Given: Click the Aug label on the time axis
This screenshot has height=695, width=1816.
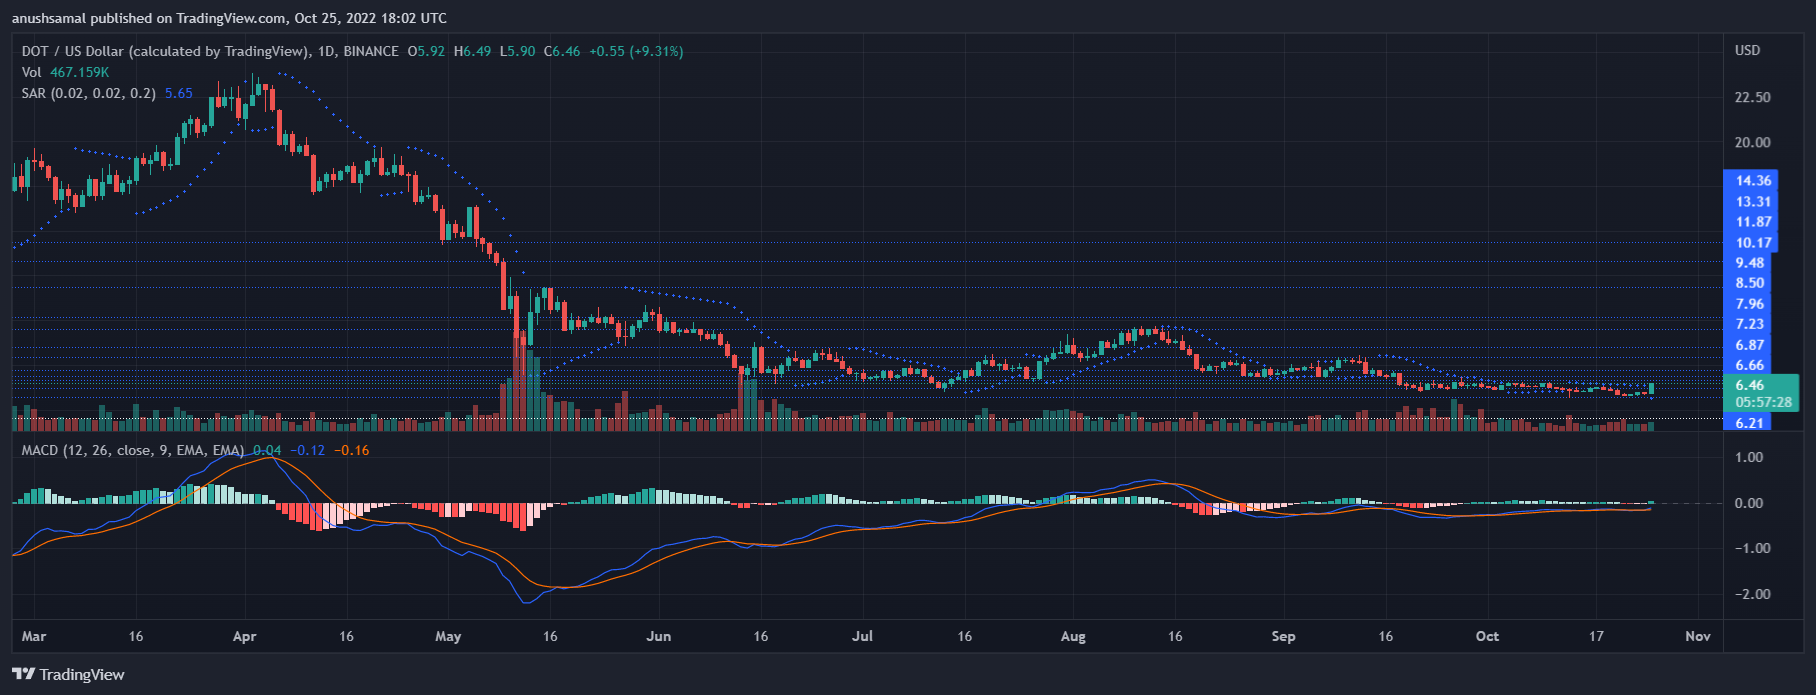Looking at the screenshot, I should pos(1072,636).
